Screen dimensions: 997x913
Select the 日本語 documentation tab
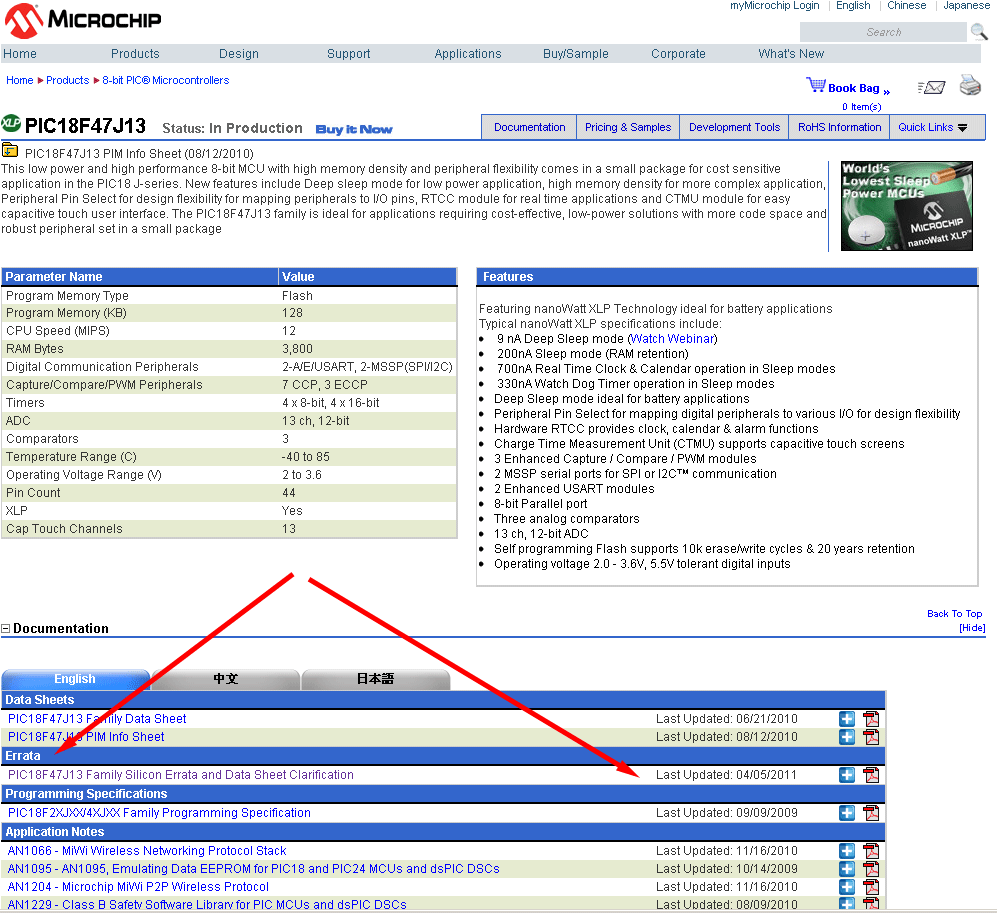coord(375,679)
